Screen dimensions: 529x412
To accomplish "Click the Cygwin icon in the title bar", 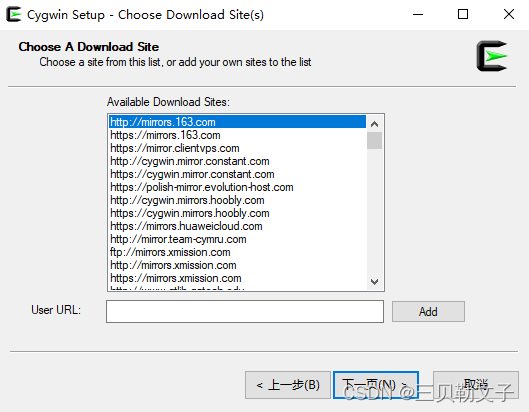I will click(13, 15).
